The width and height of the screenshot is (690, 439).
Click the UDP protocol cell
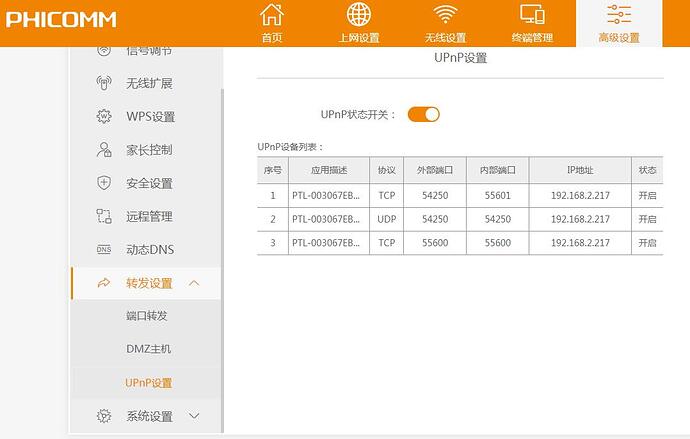(386, 219)
